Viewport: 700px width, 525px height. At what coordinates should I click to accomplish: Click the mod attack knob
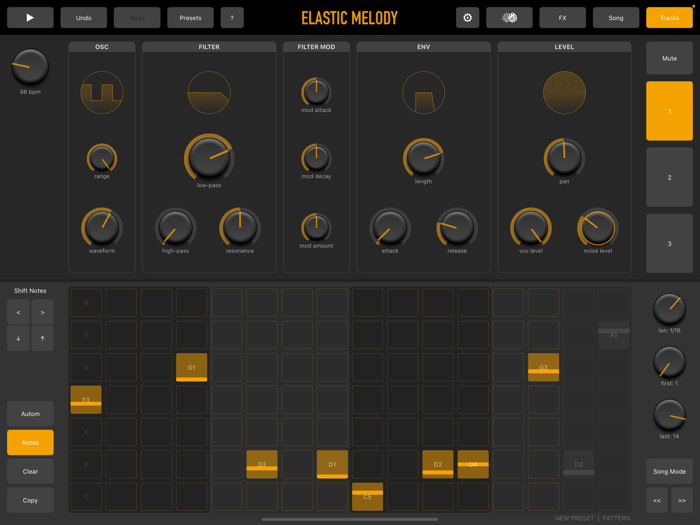coord(316,92)
